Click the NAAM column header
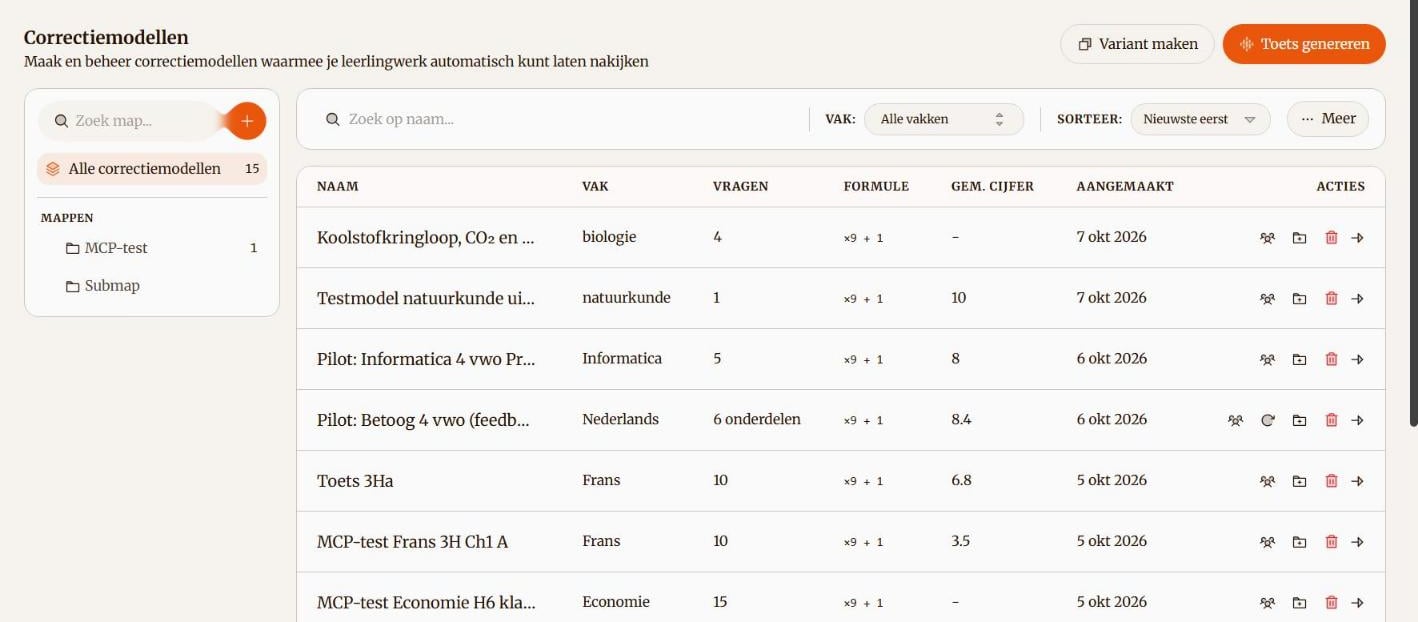Image resolution: width=1418 pixels, height=622 pixels. 338,187
